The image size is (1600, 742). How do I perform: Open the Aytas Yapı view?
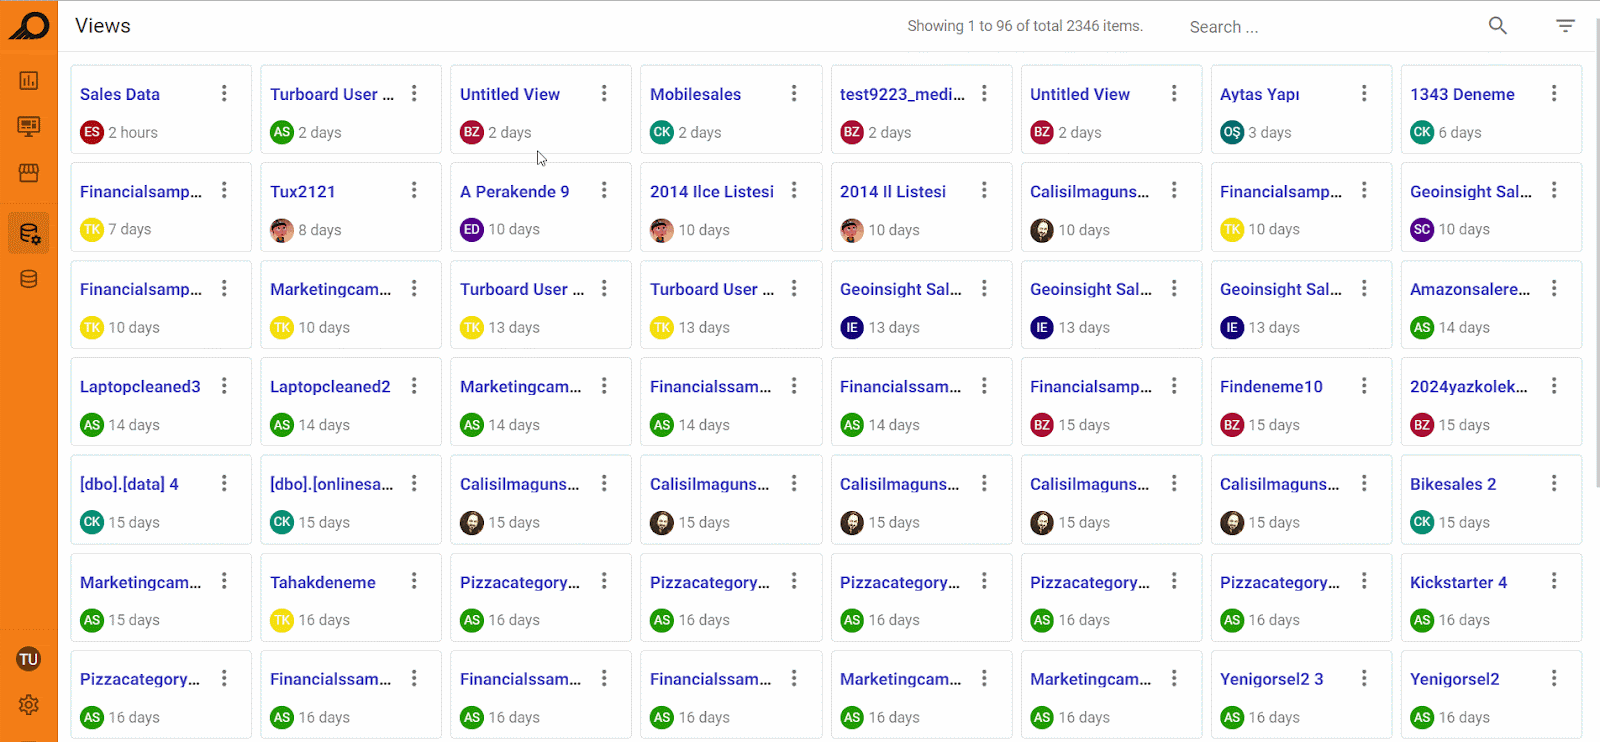[1260, 94]
